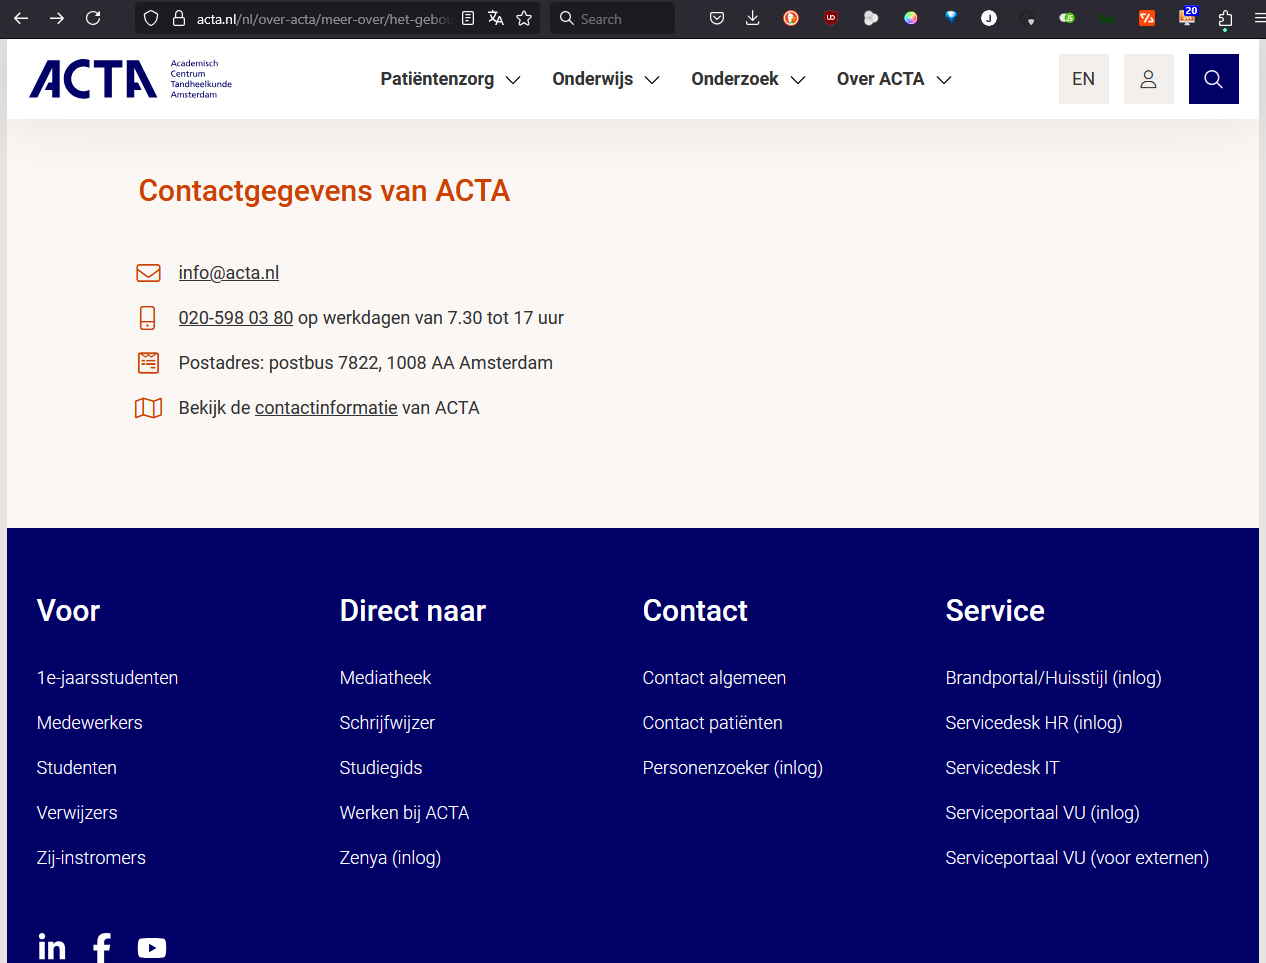The image size is (1266, 963).
Task: Open the downloads panel
Action: pyautogui.click(x=753, y=18)
